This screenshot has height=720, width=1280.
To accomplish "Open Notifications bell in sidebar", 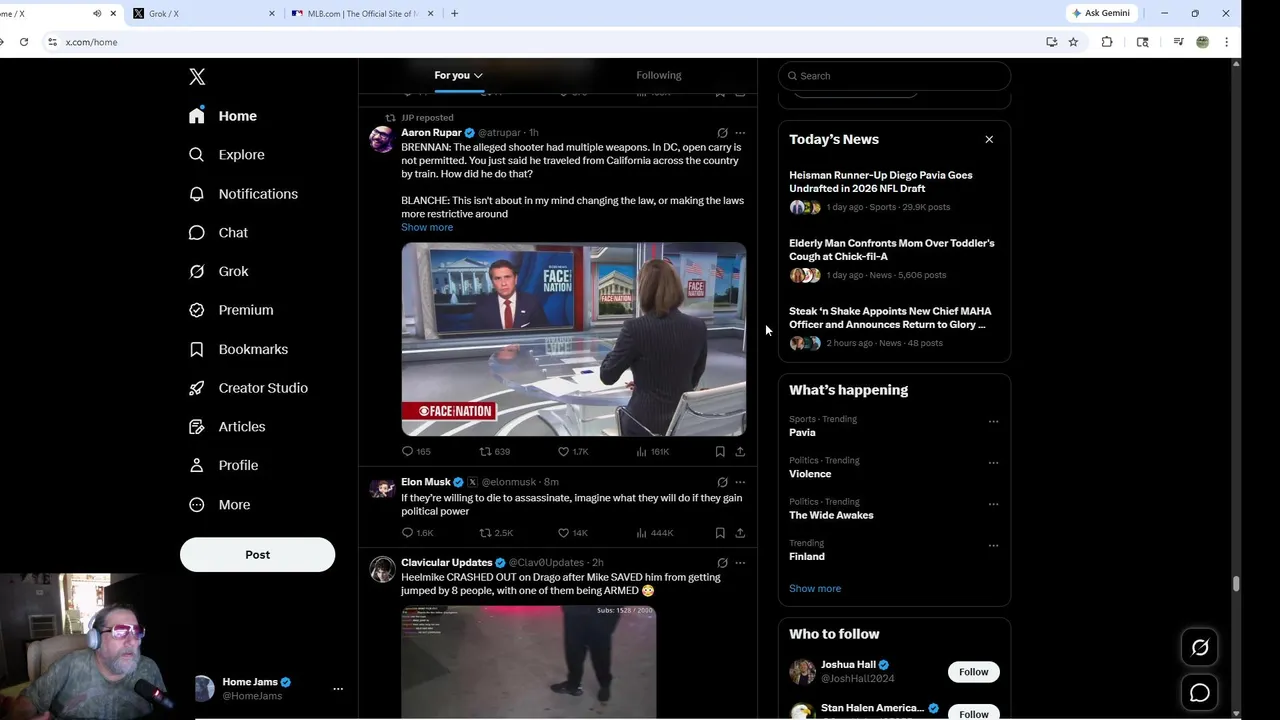I will (197, 194).
